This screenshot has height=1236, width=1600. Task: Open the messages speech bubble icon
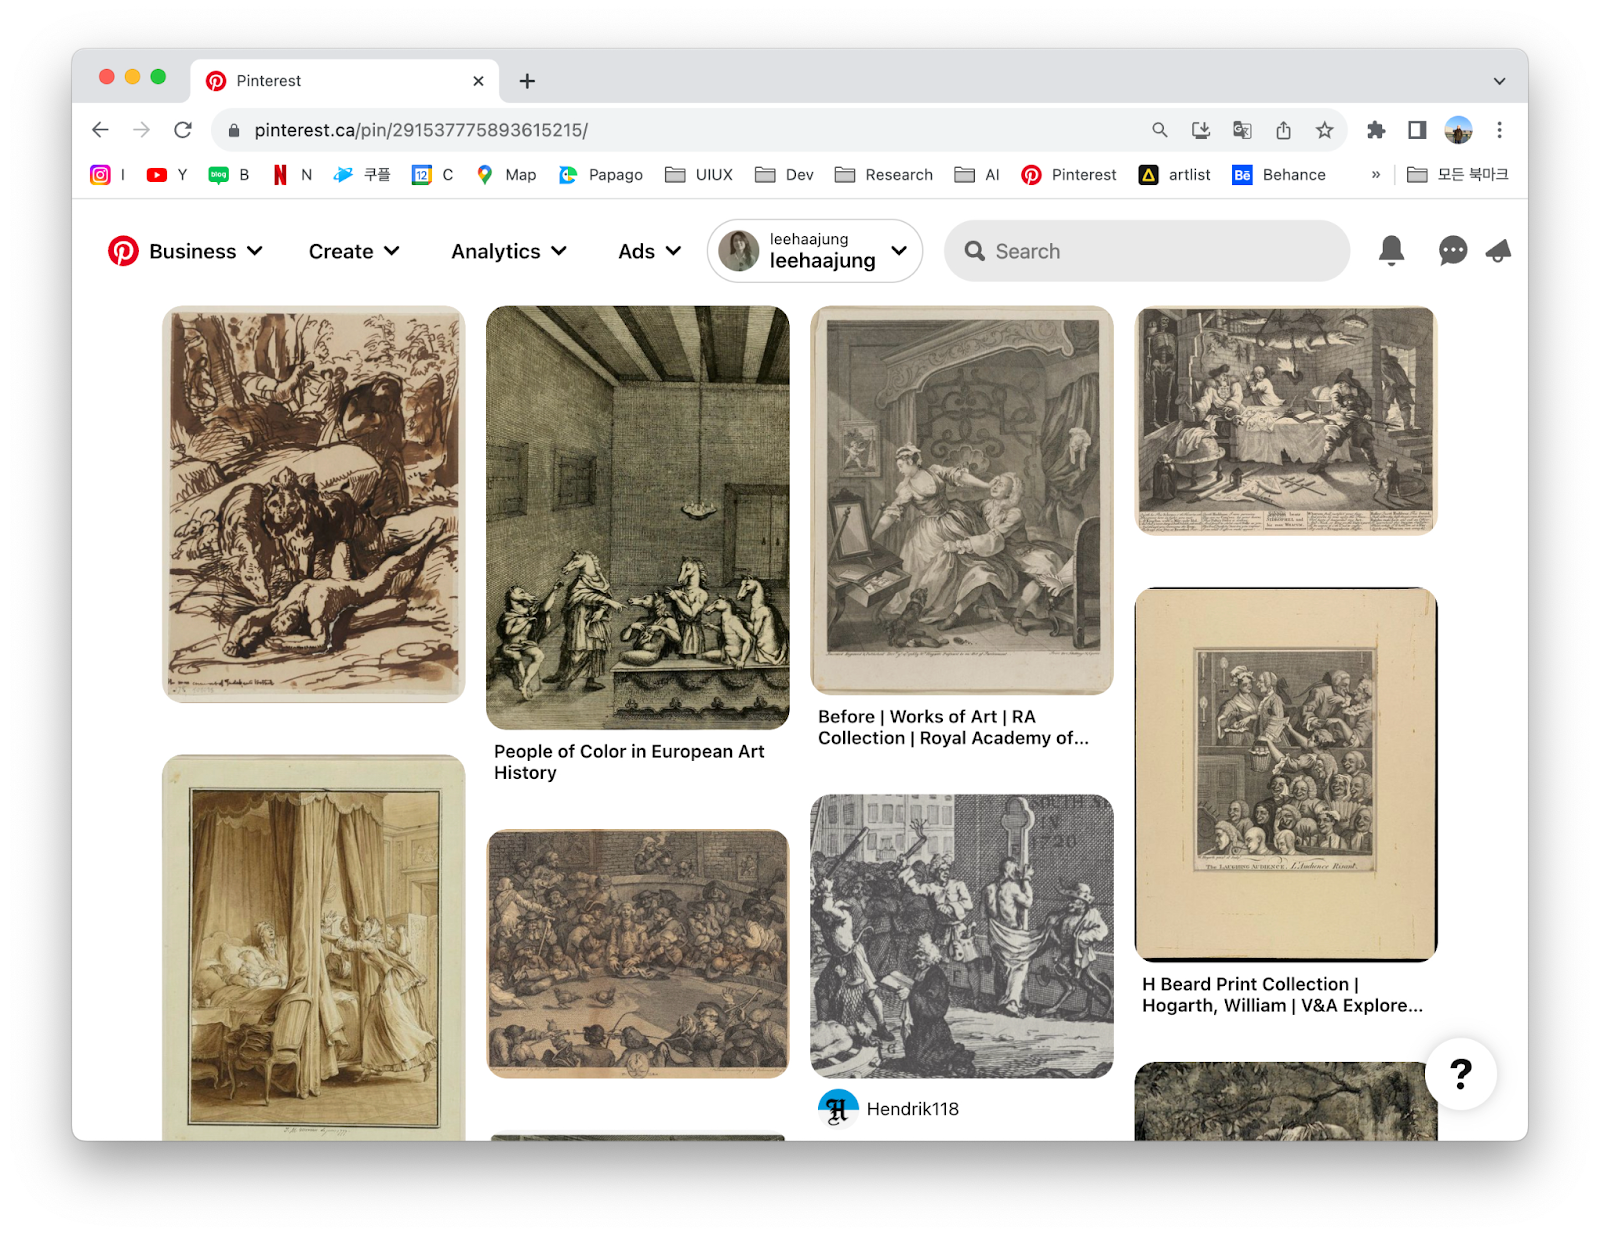(x=1452, y=251)
